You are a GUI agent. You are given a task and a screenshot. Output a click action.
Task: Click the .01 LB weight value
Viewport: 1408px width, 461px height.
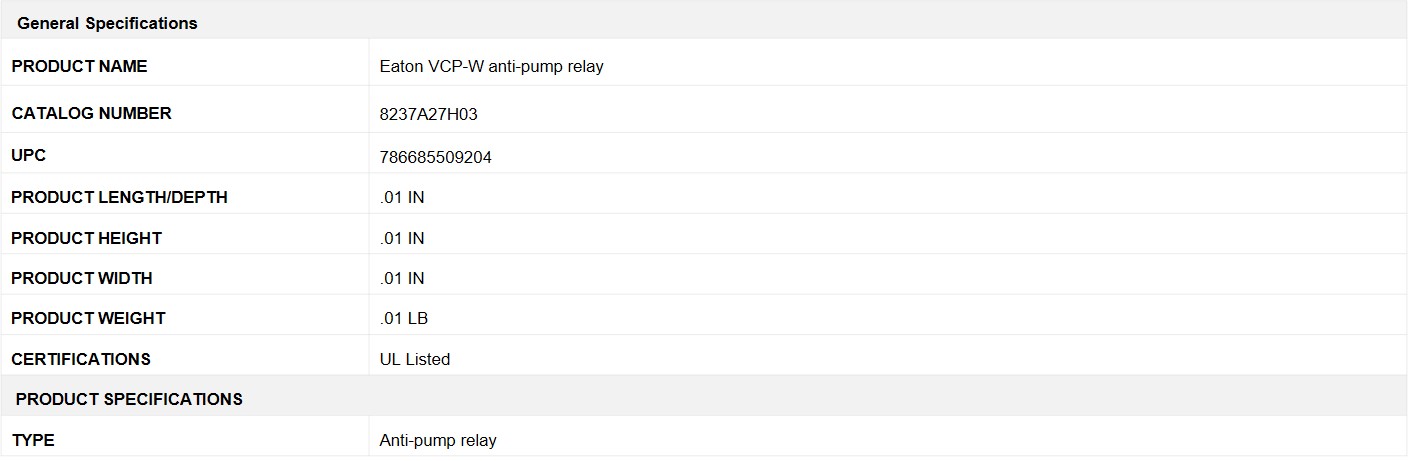point(404,319)
